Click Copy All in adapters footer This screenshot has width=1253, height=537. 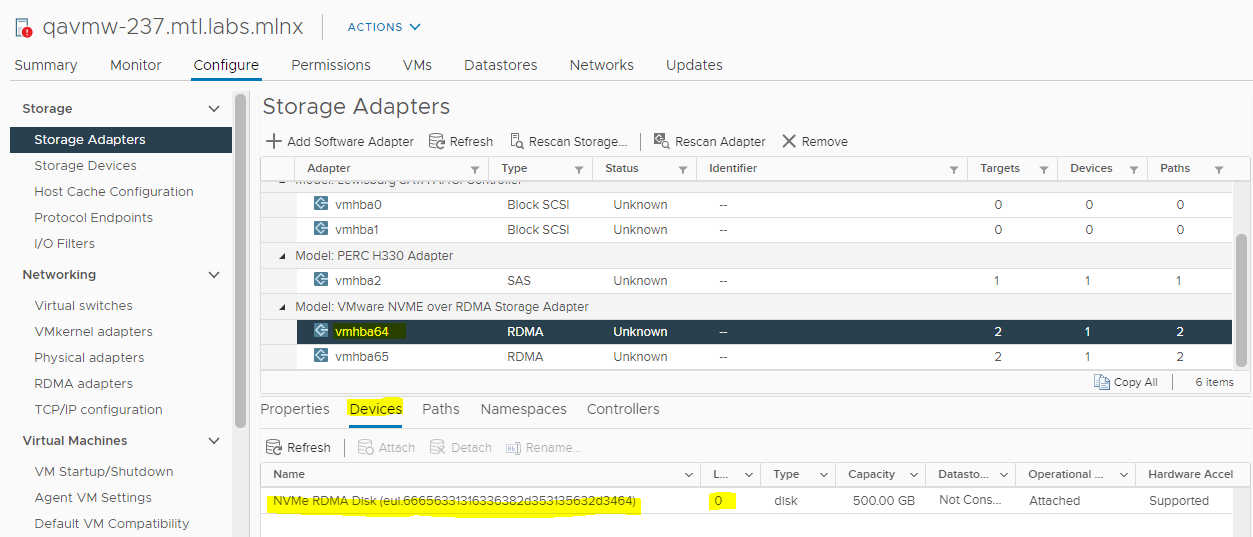[1126, 382]
